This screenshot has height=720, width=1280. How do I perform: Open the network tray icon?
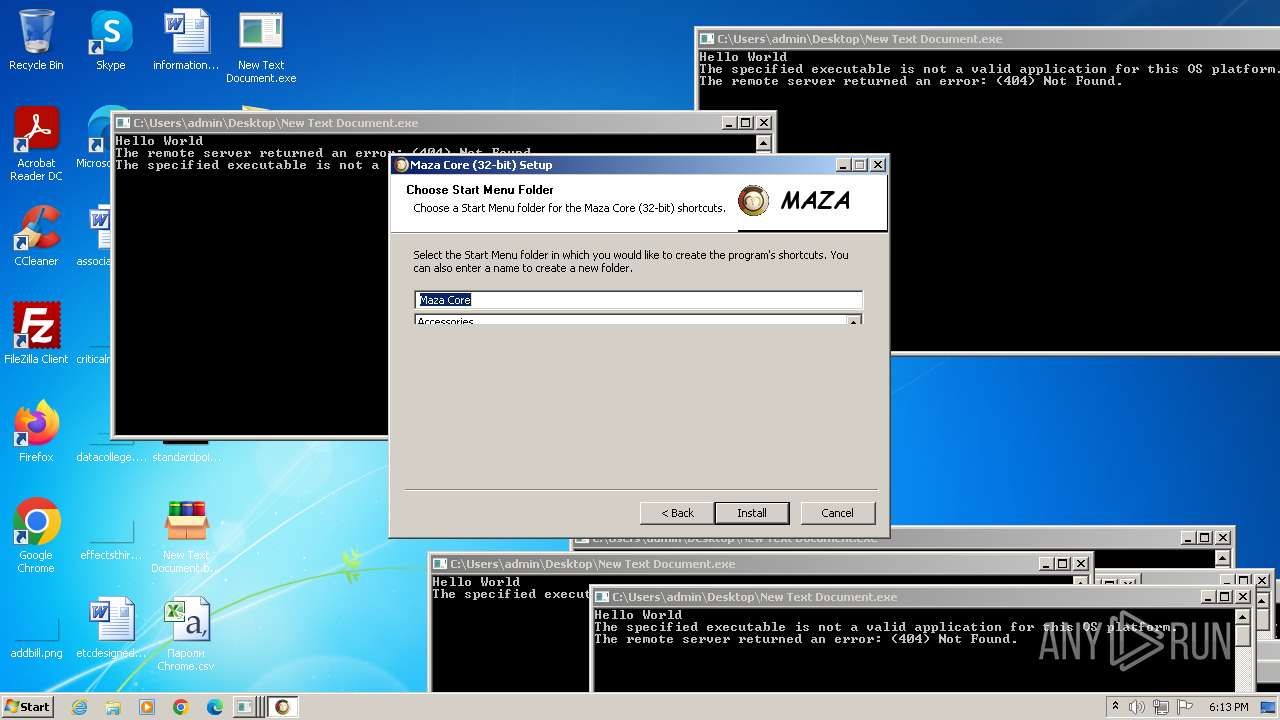point(1161,707)
